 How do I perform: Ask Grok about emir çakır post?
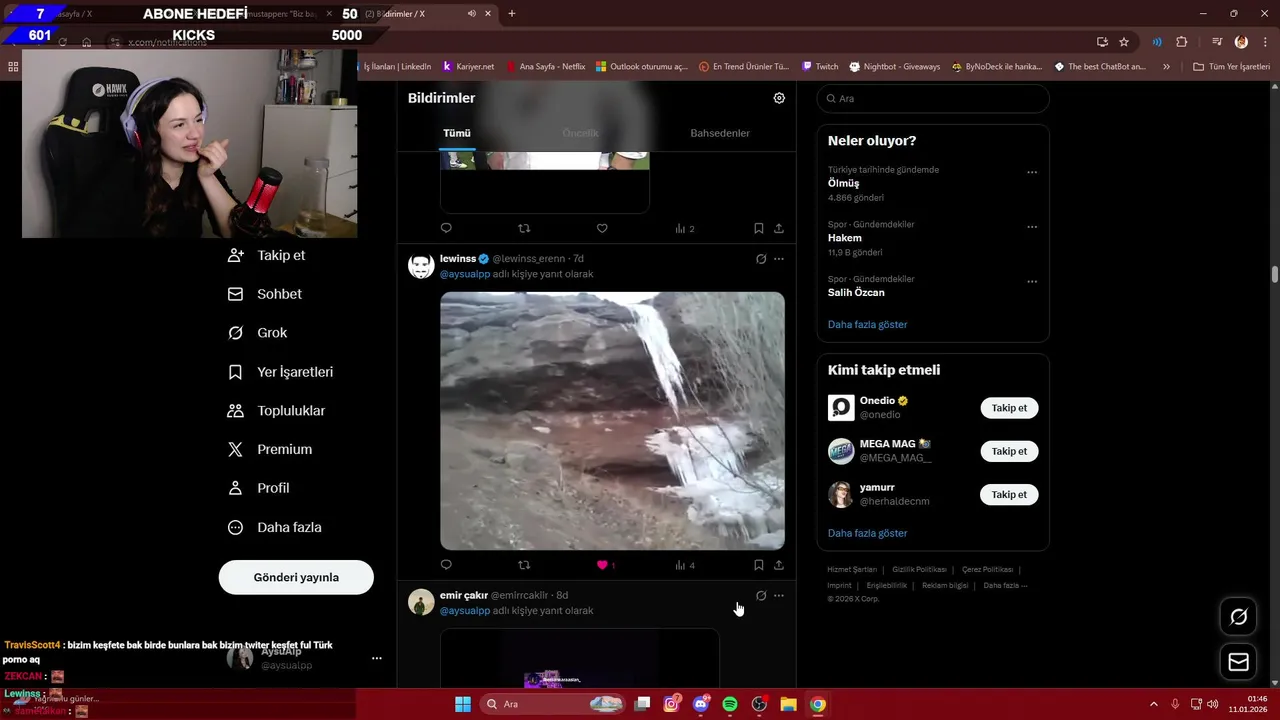tap(761, 596)
